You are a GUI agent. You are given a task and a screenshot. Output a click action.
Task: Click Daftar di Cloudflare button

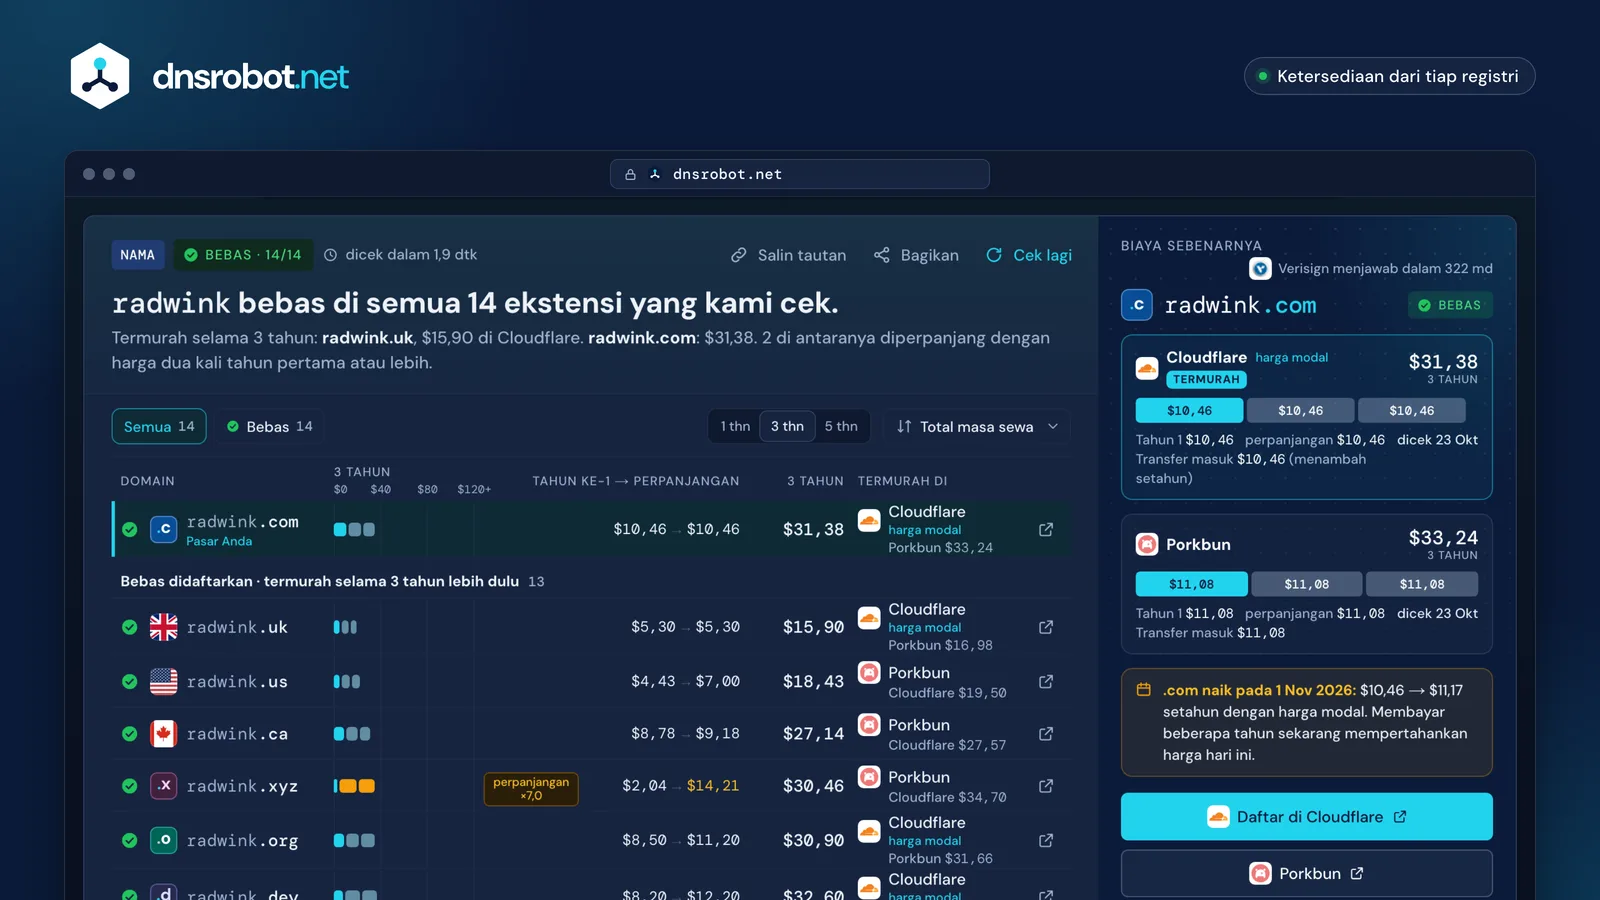[1306, 817]
